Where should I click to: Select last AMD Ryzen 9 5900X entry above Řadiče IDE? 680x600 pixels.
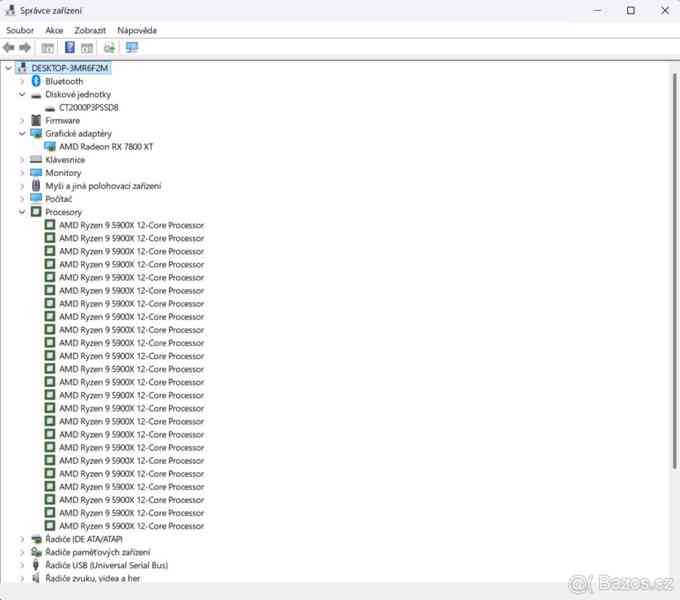tap(131, 526)
